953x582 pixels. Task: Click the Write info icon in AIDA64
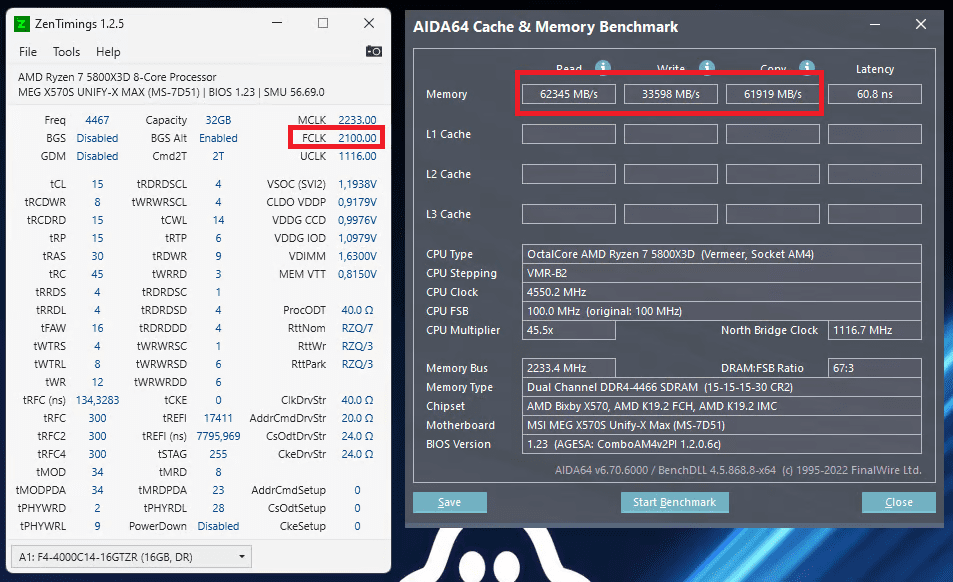pos(706,66)
